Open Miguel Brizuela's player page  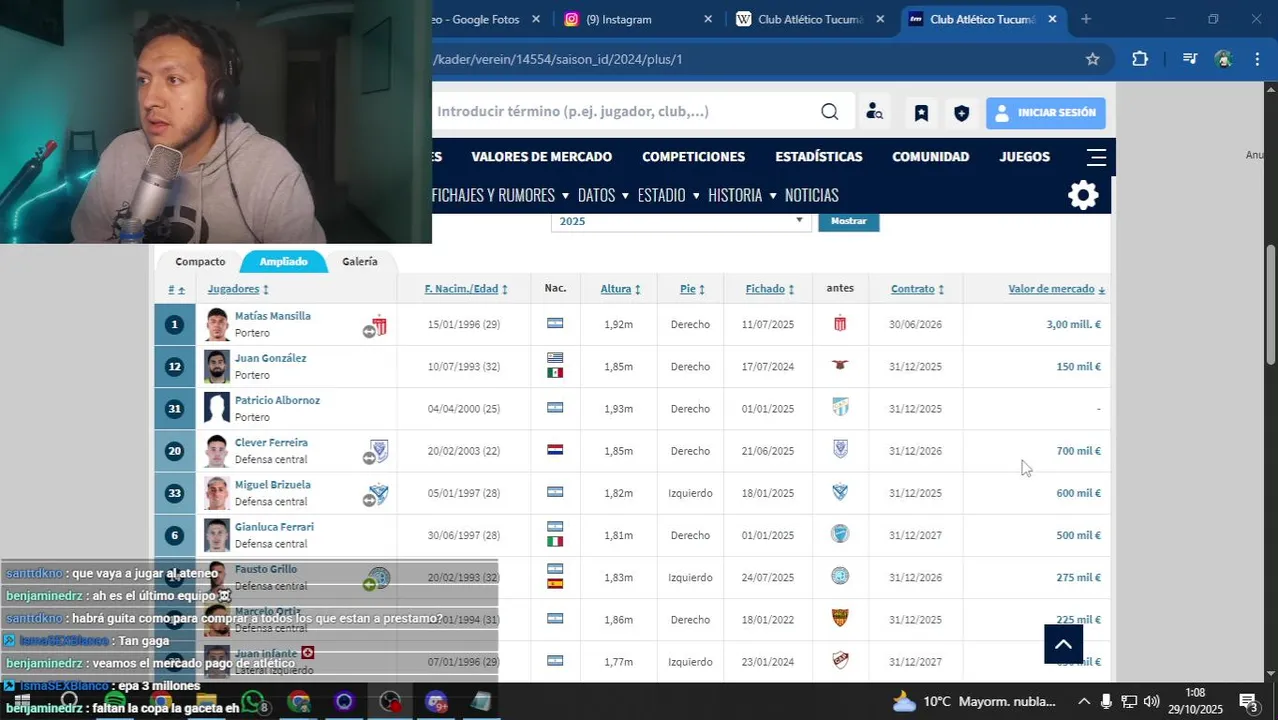click(x=272, y=485)
